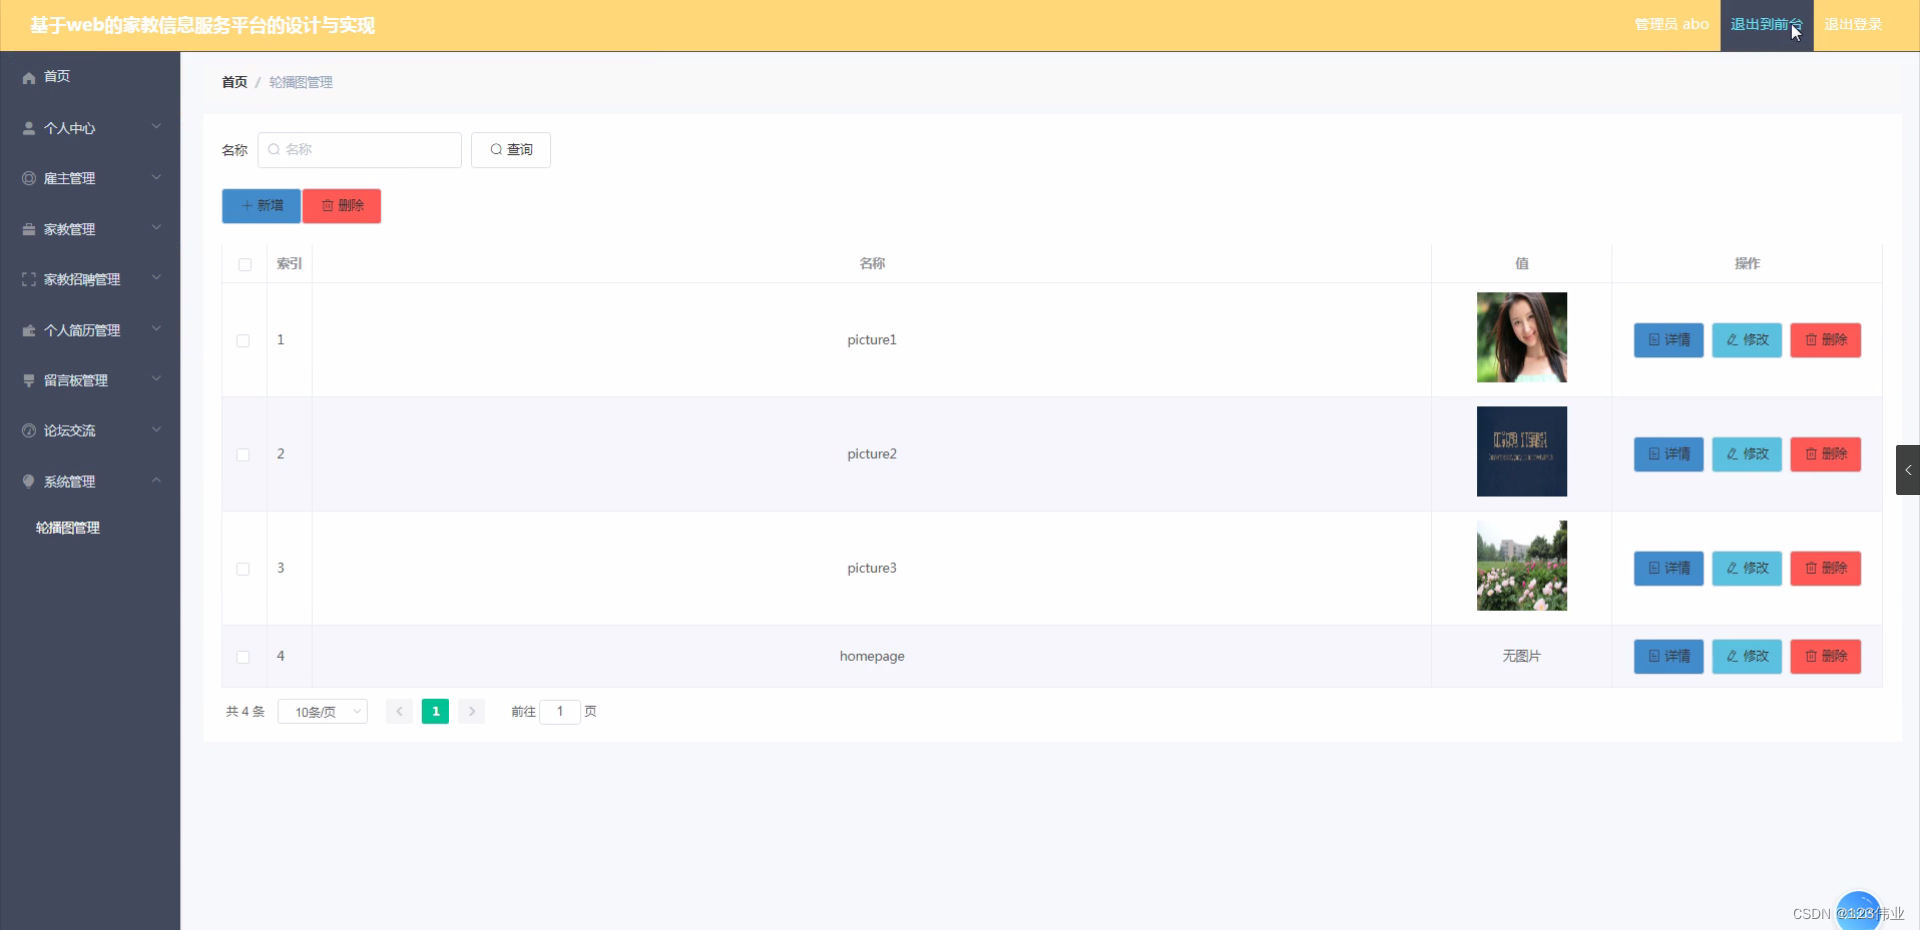This screenshot has height=930, width=1920.
Task: Check the select-all checkbox in table header
Action: 243,264
